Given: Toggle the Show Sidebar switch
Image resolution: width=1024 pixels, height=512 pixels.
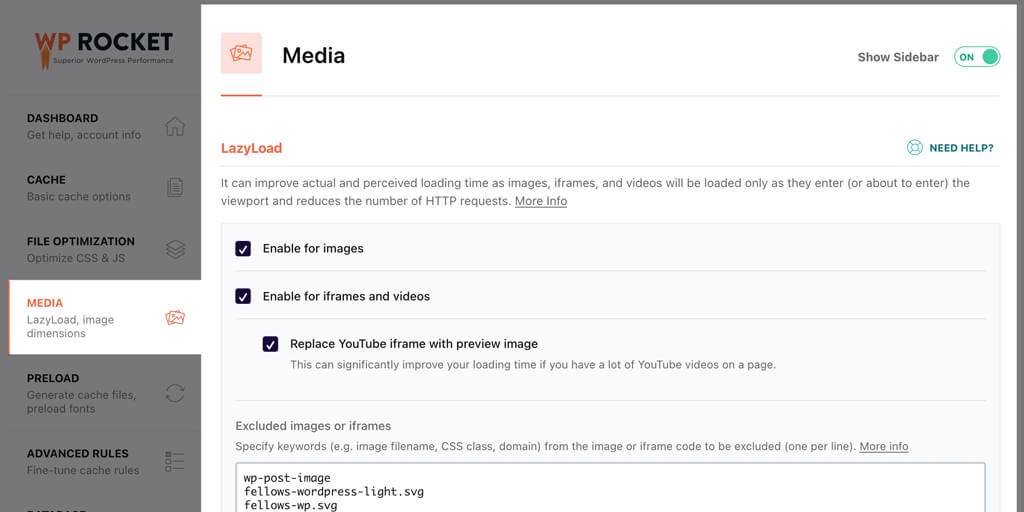Looking at the screenshot, I should (x=977, y=57).
